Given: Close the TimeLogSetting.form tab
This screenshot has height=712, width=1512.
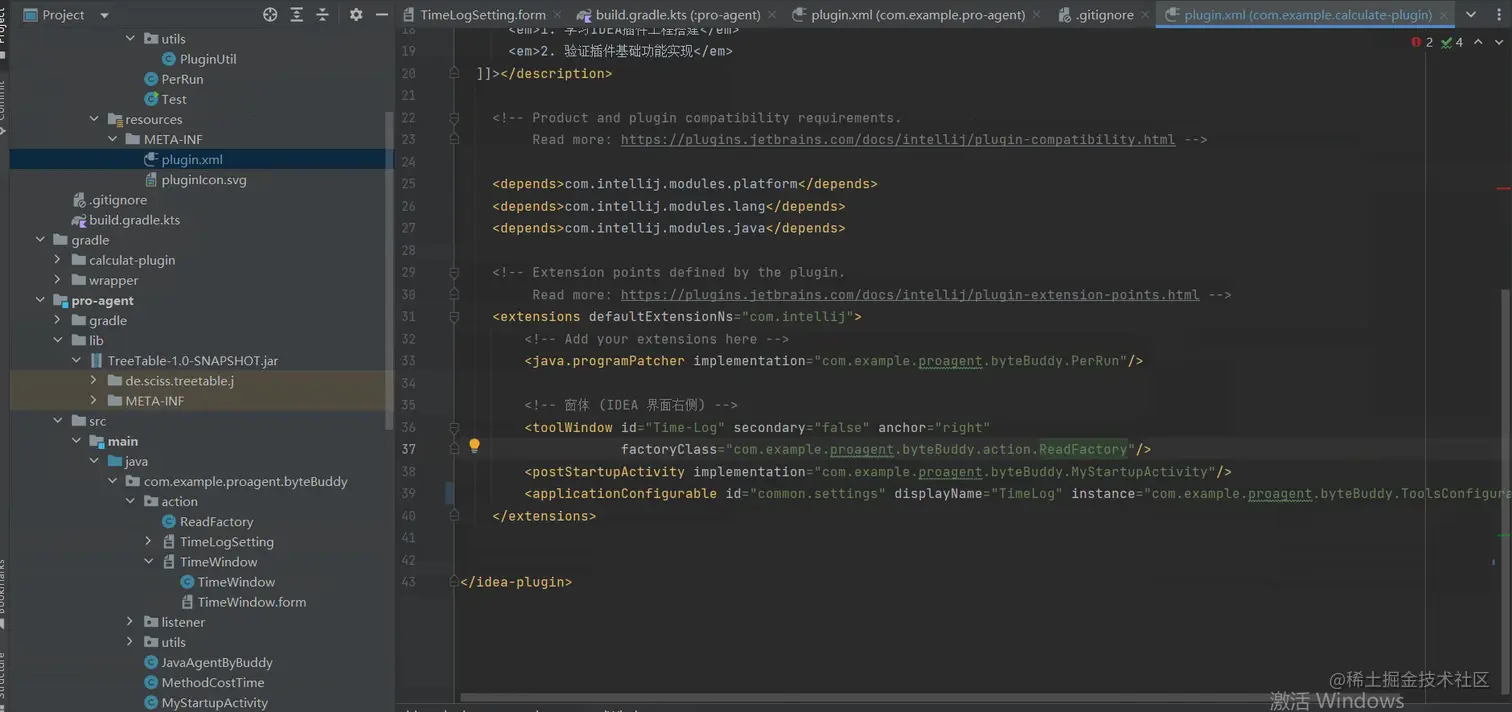Looking at the screenshot, I should 558,15.
